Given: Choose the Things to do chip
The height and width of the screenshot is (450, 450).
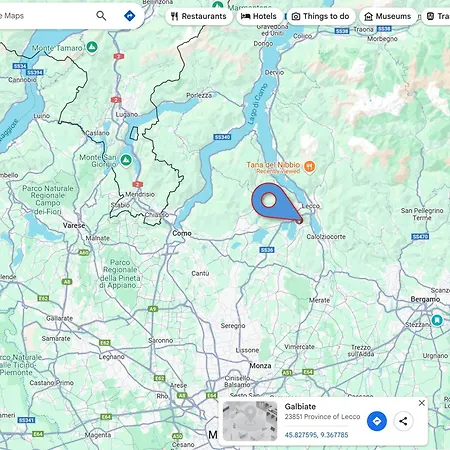Looking at the screenshot, I should tap(321, 16).
